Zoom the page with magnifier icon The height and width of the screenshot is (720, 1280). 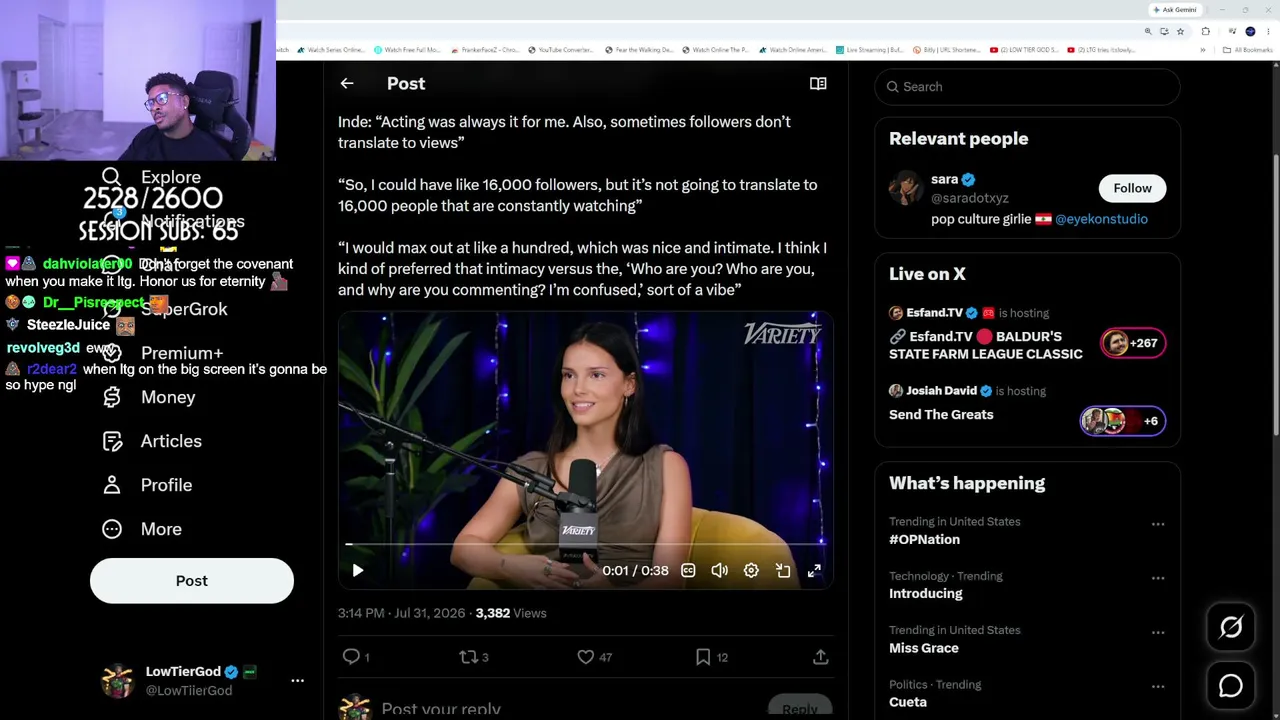[x=1148, y=31]
